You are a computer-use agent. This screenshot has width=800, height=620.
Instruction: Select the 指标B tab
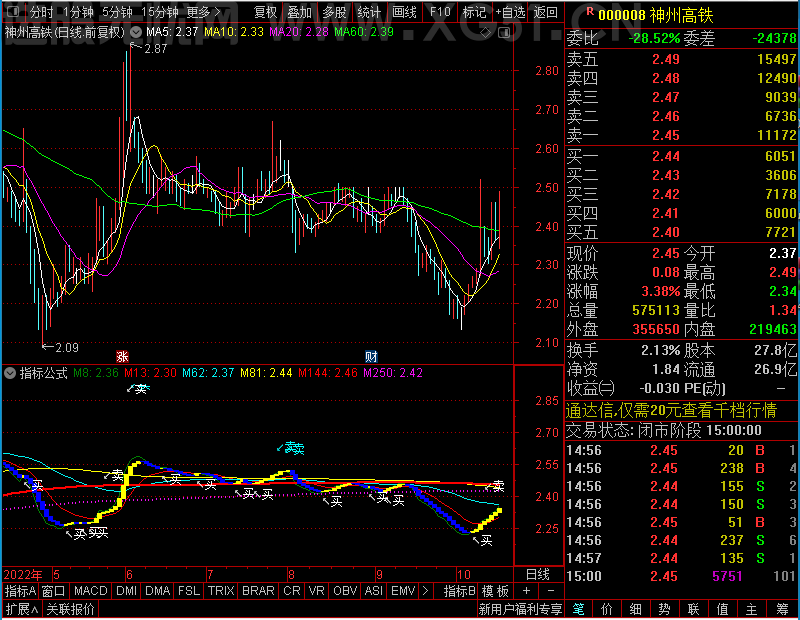(x=460, y=591)
